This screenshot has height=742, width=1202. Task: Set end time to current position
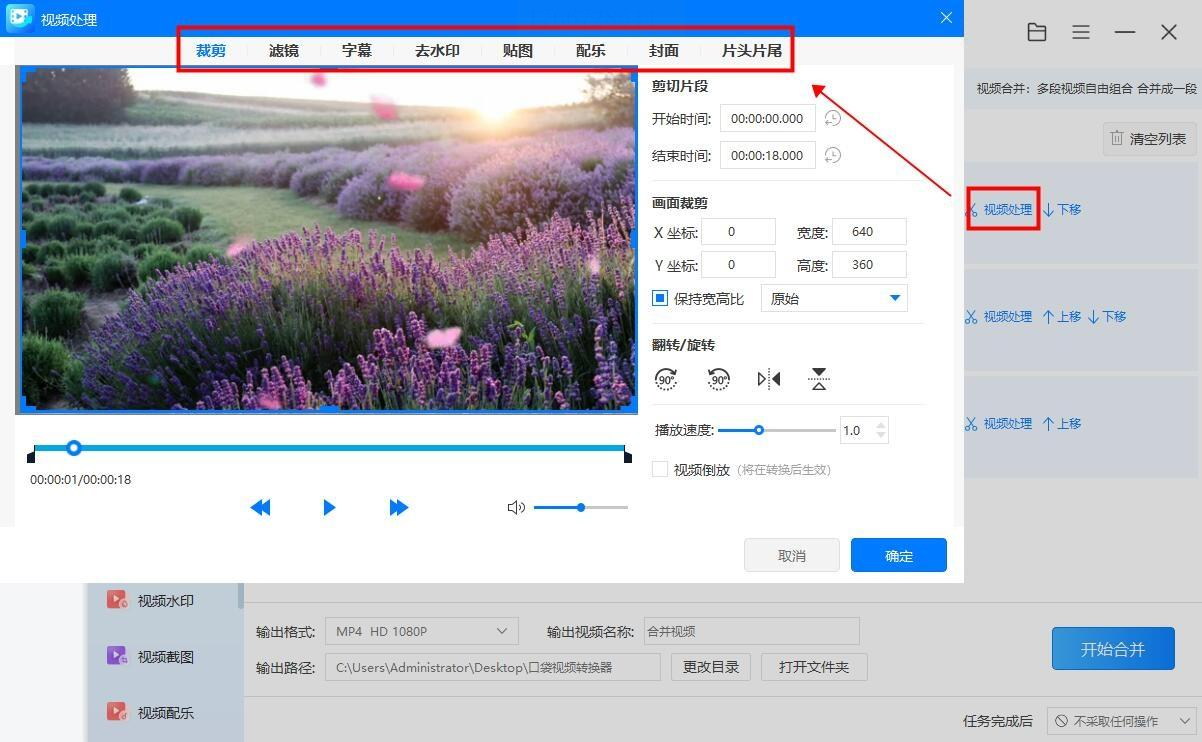pyautogui.click(x=832, y=156)
